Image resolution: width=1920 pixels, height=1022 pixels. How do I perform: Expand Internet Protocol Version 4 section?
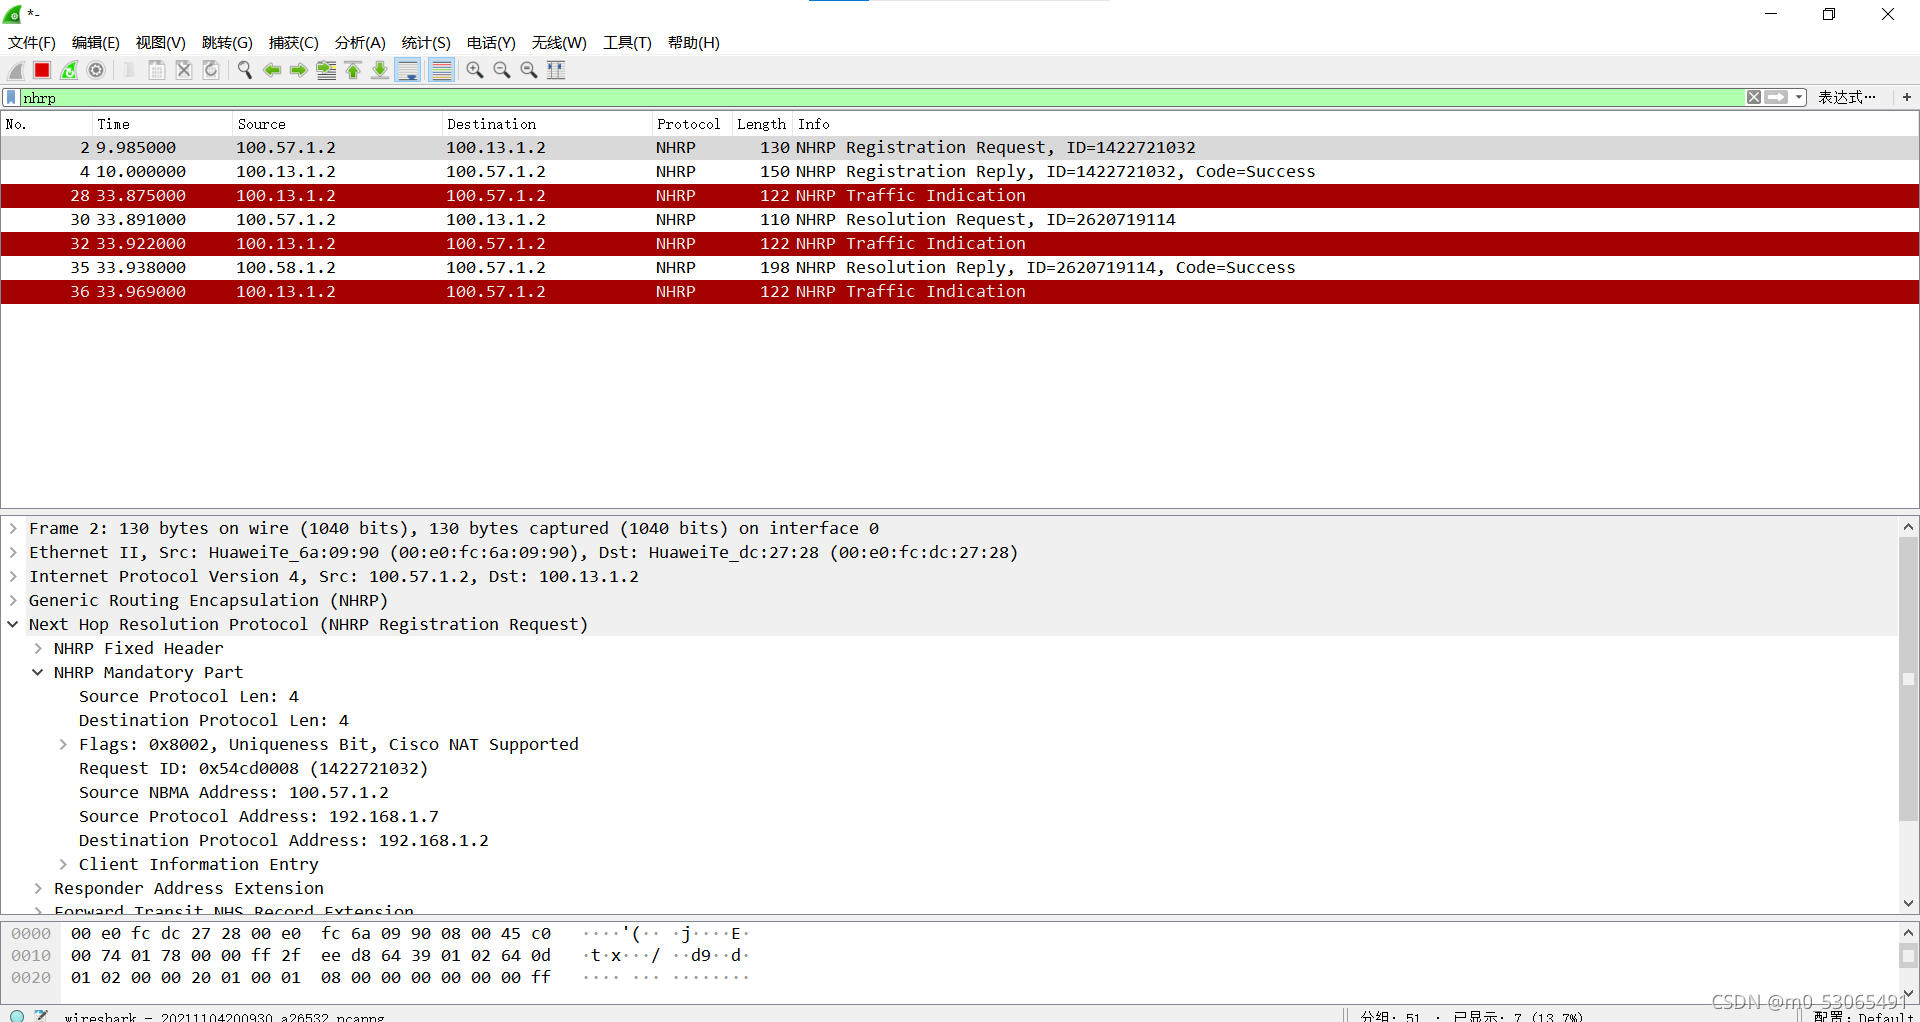point(13,576)
